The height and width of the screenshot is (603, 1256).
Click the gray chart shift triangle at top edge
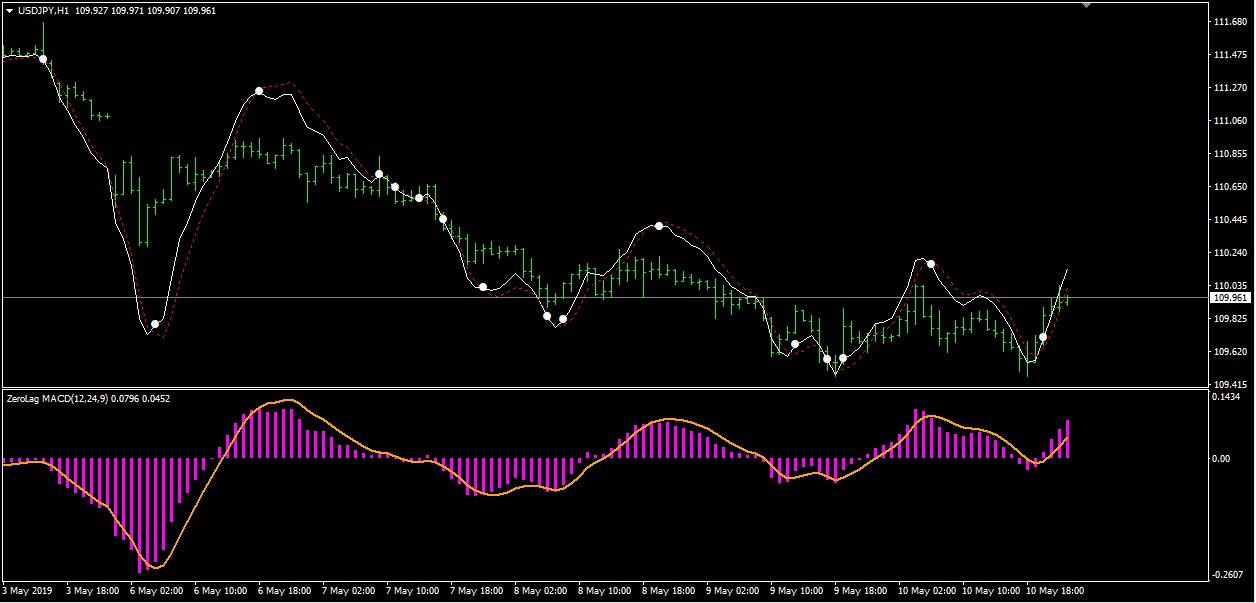click(x=1088, y=4)
